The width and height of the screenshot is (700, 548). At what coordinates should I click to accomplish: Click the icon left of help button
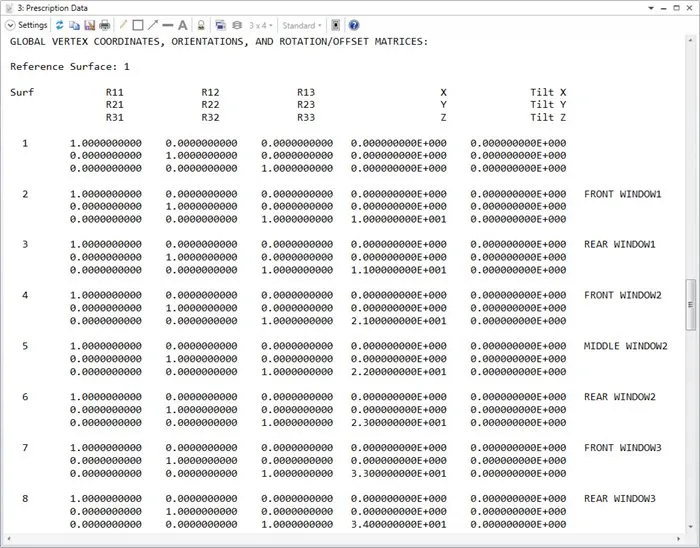335,25
